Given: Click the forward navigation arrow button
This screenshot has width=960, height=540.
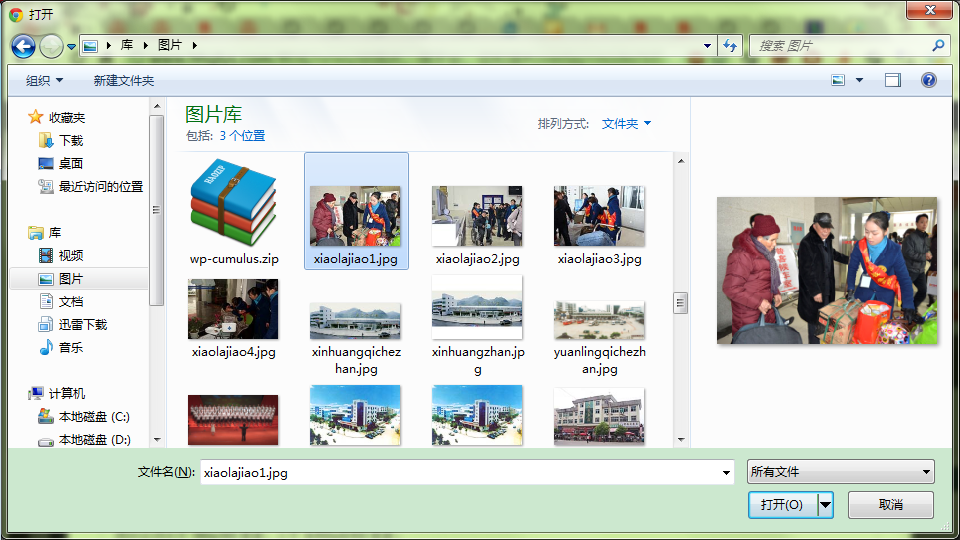Looking at the screenshot, I should [x=51, y=46].
